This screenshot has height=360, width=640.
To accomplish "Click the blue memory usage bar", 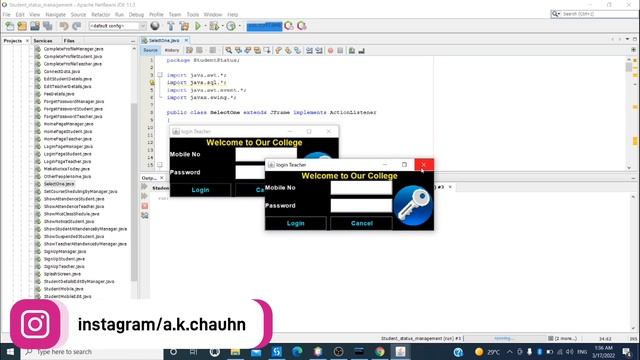I will 264,26.
